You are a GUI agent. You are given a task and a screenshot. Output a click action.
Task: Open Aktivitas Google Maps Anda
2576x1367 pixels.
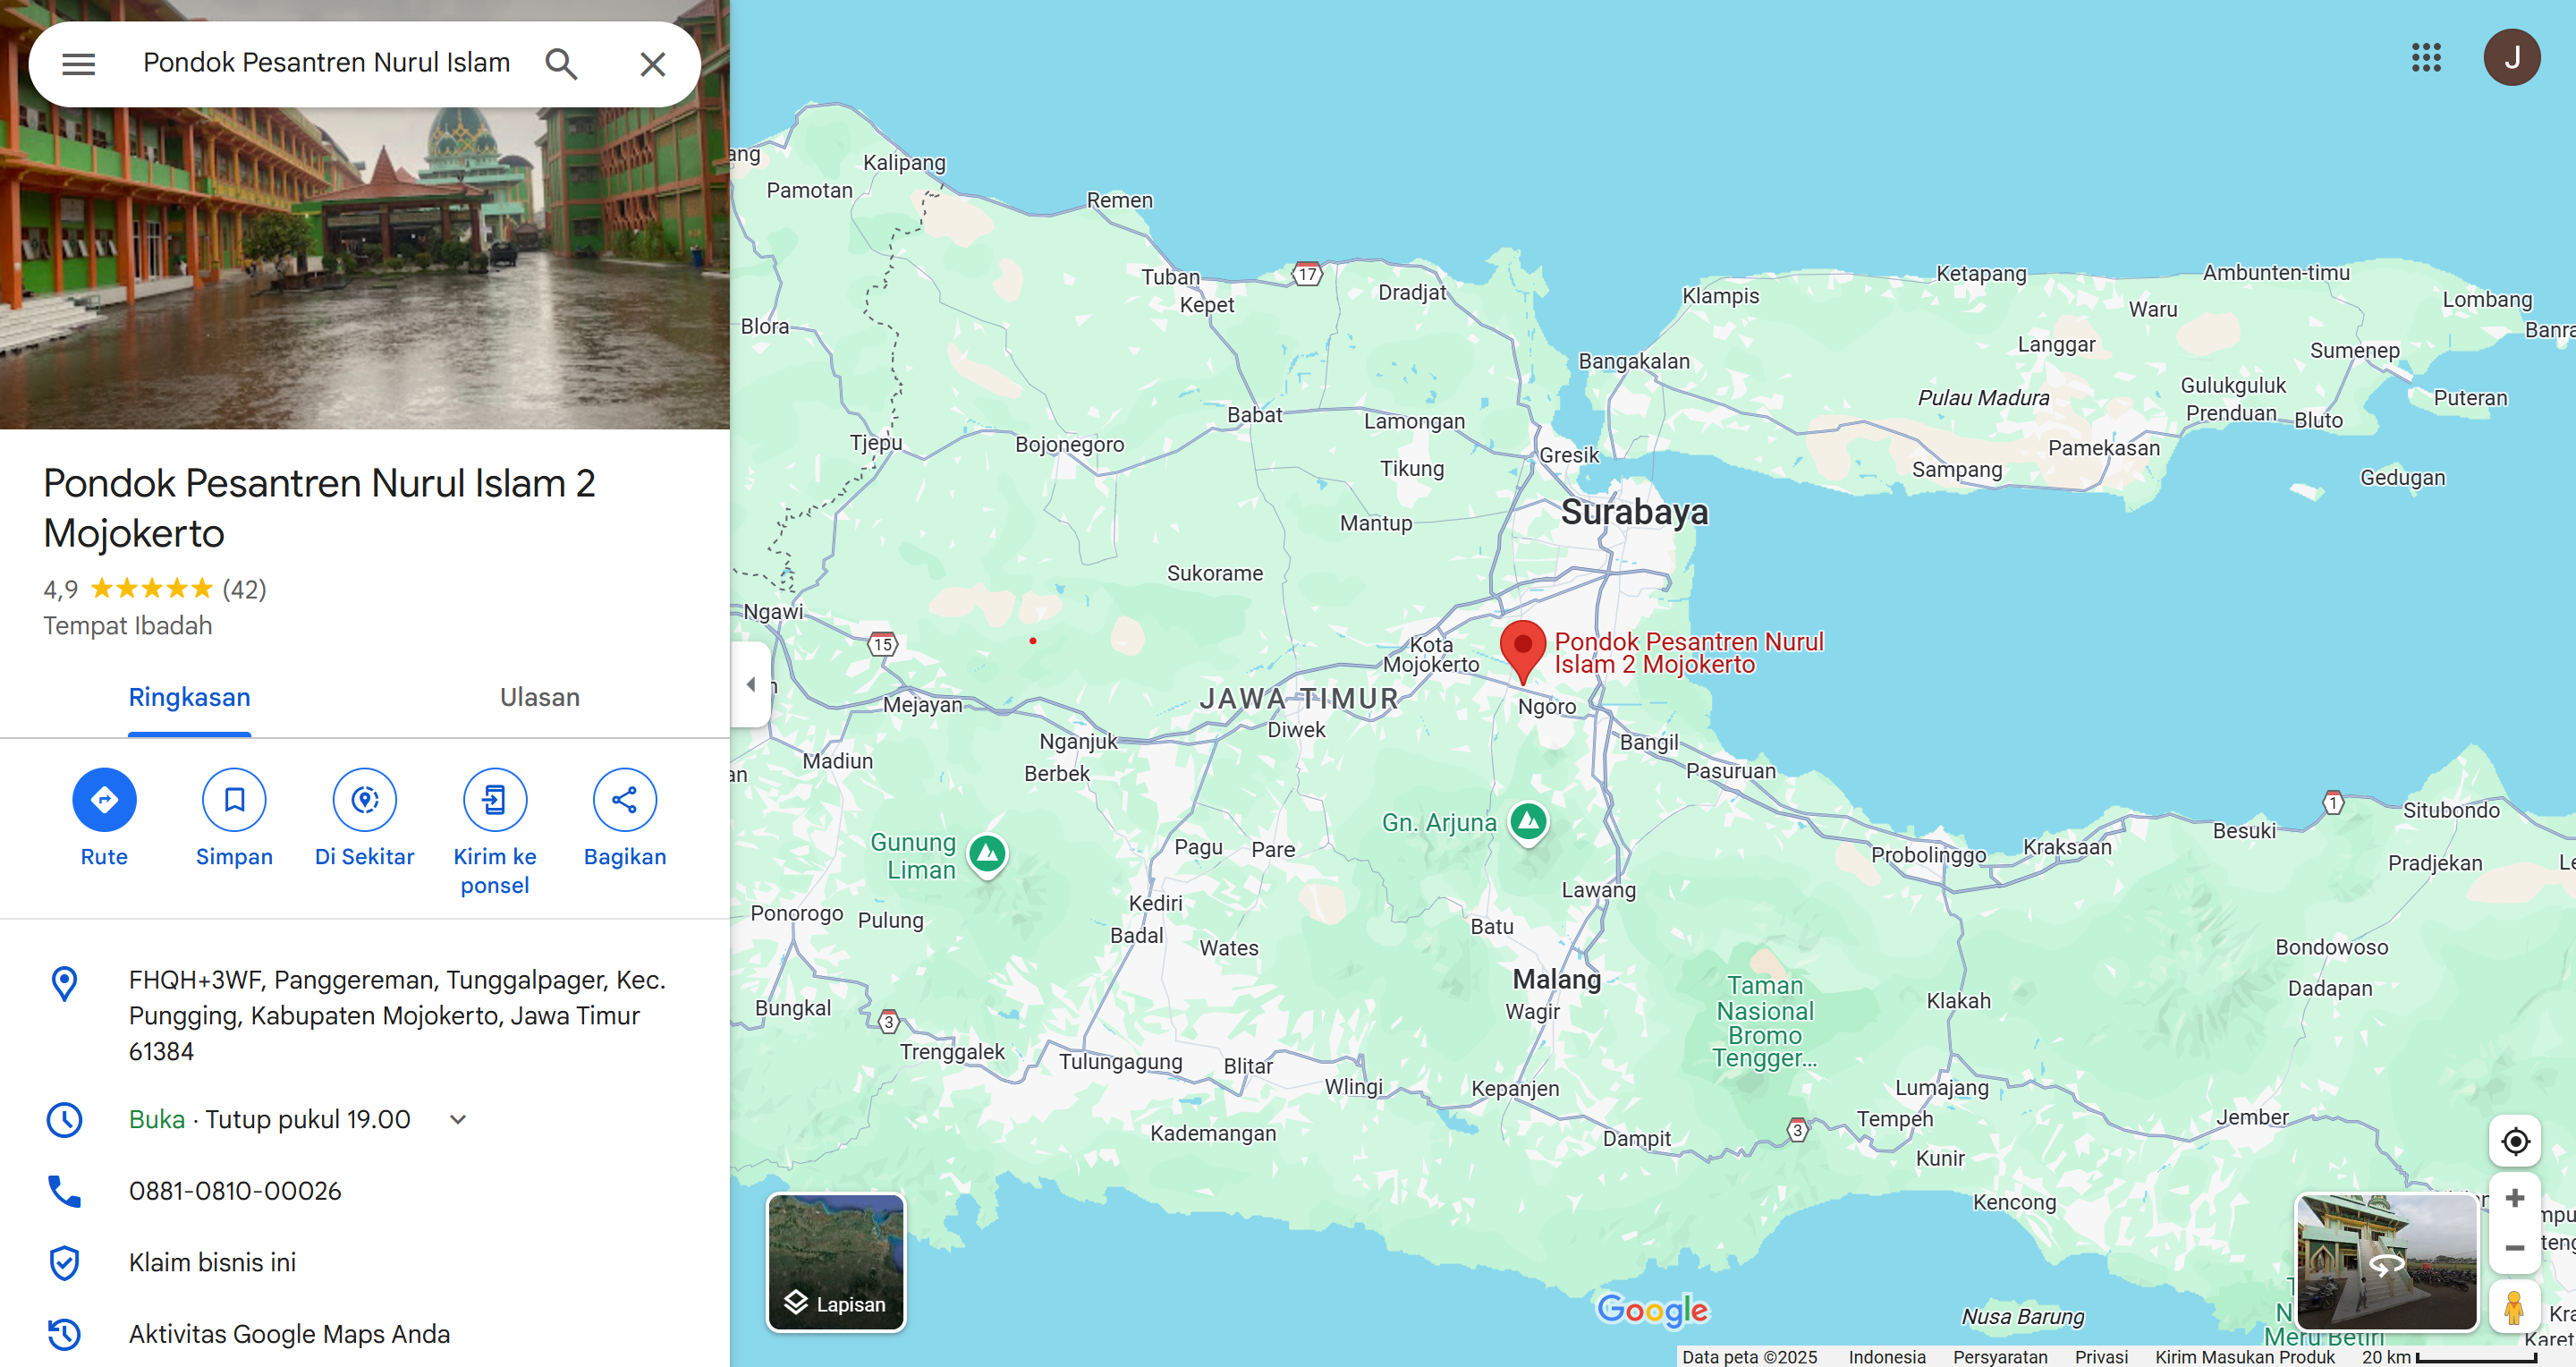click(289, 1334)
